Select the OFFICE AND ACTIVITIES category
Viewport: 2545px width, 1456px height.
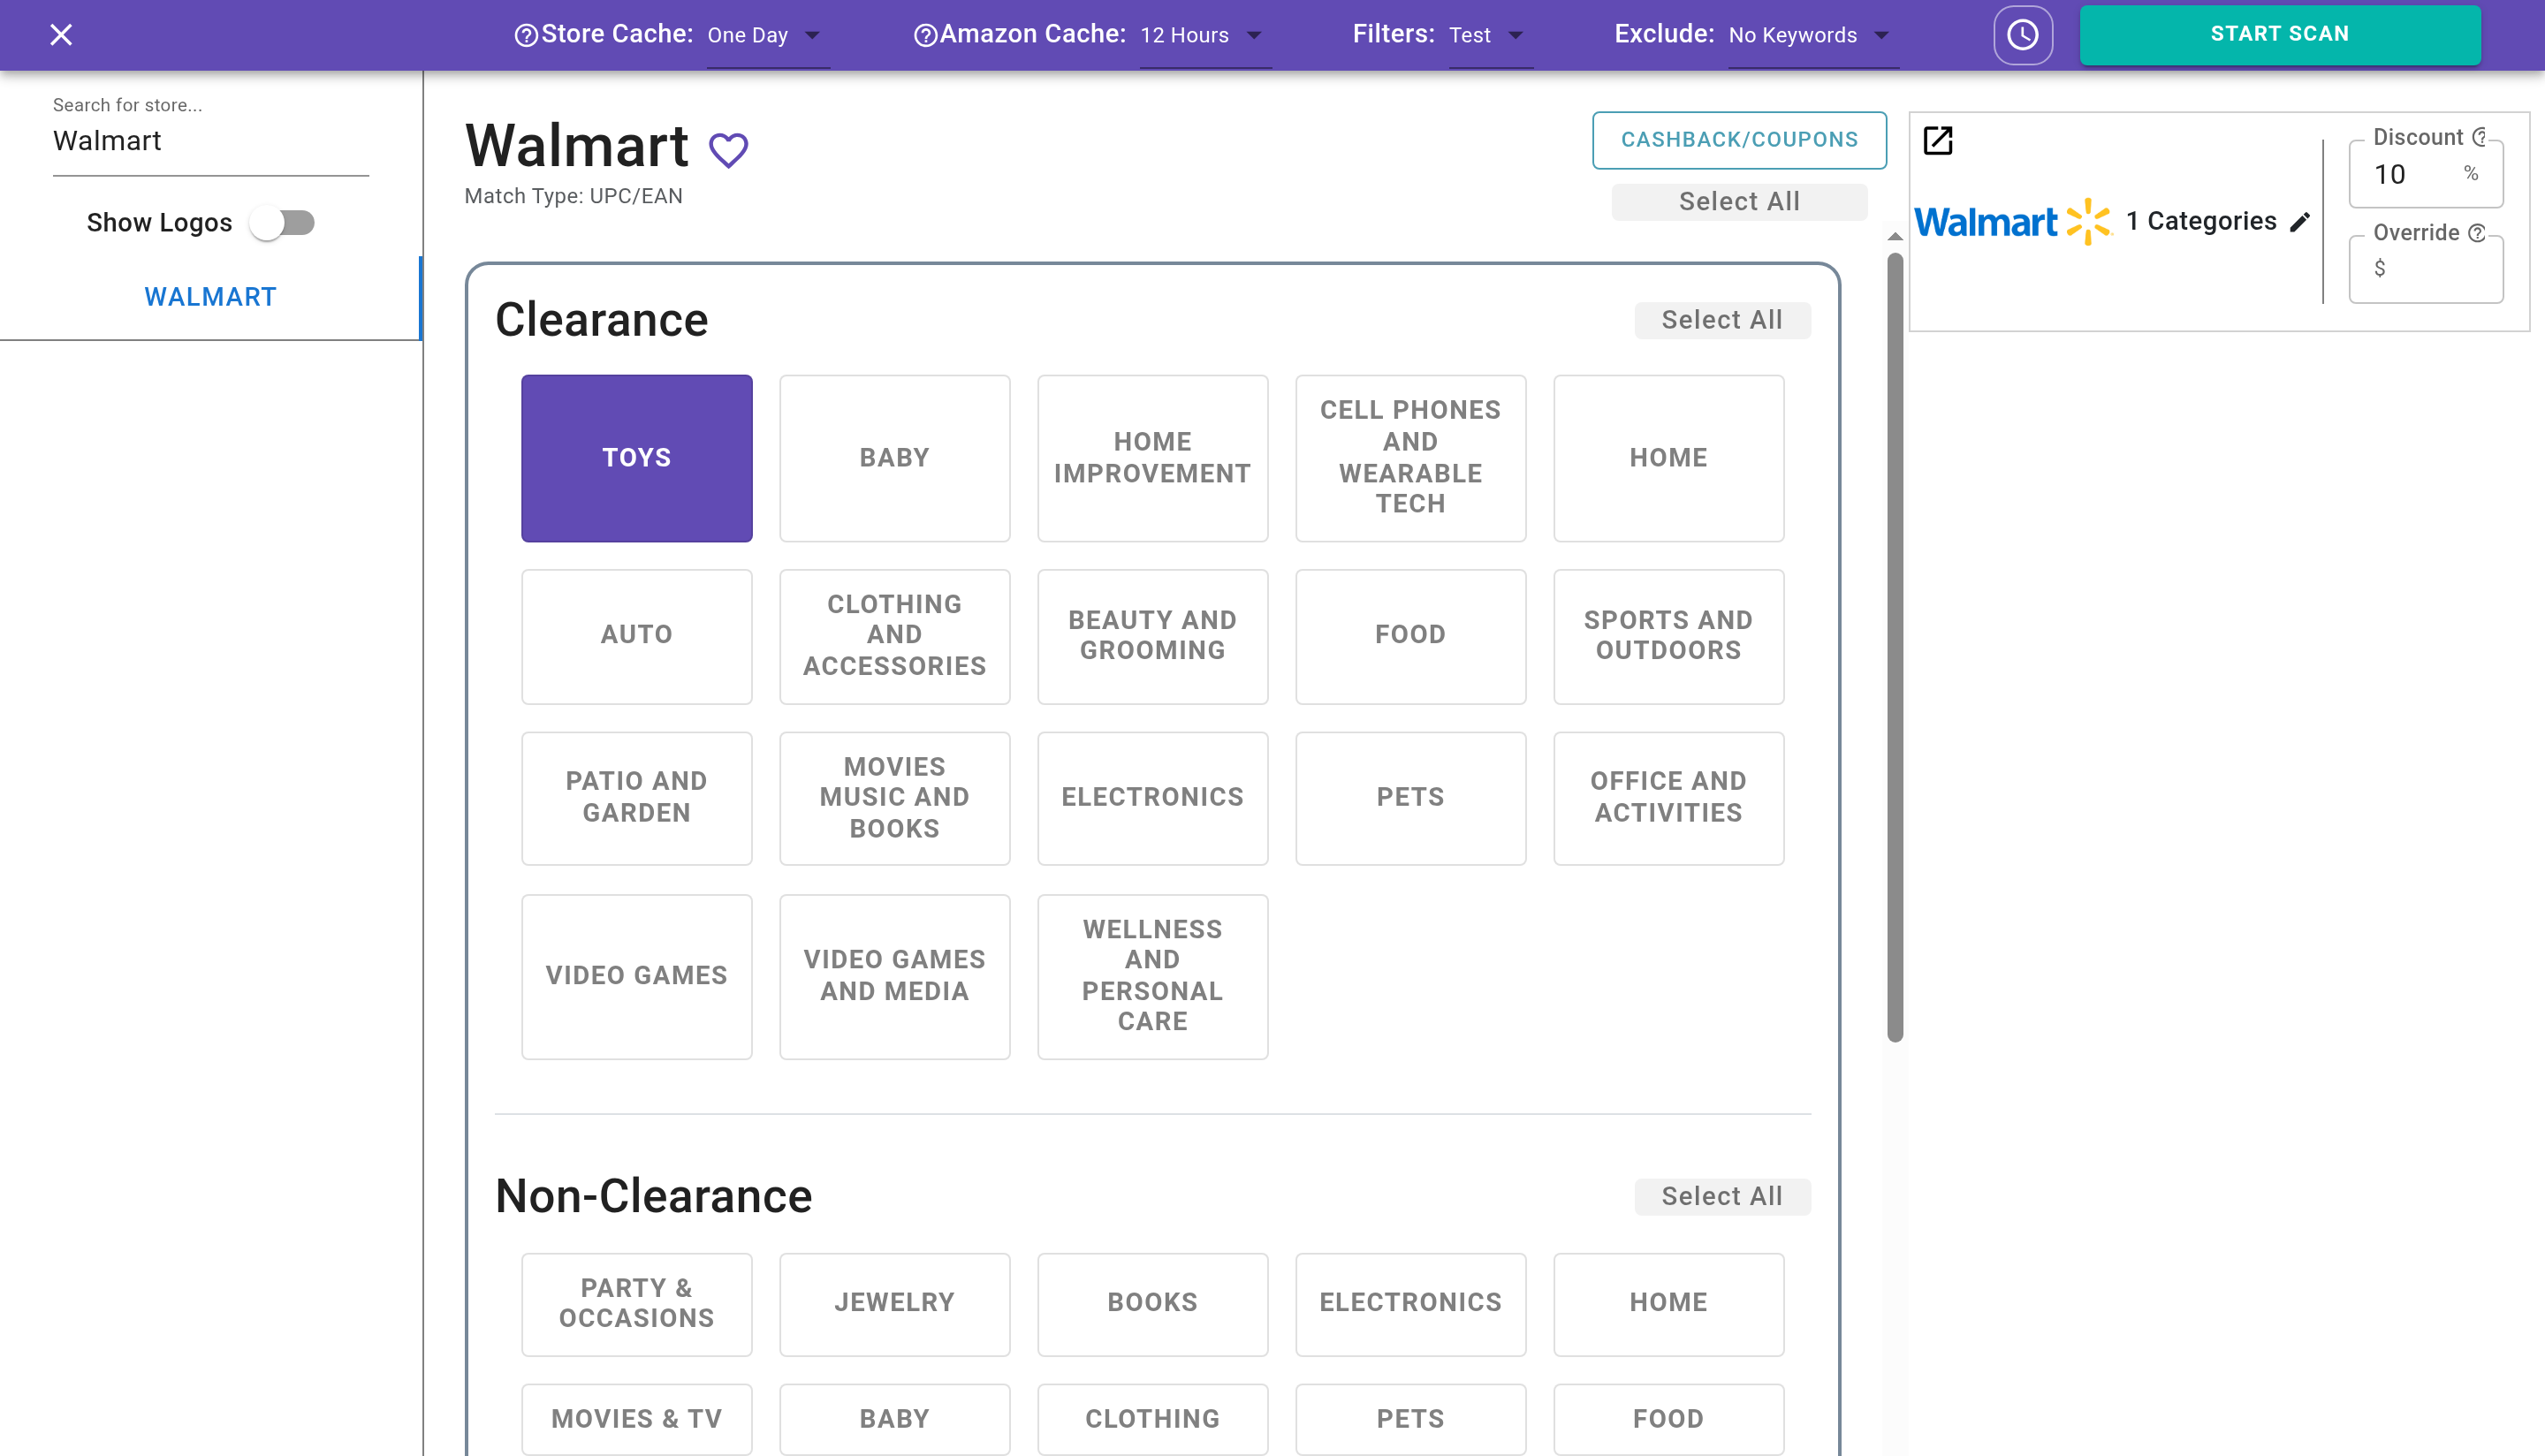coord(1668,798)
